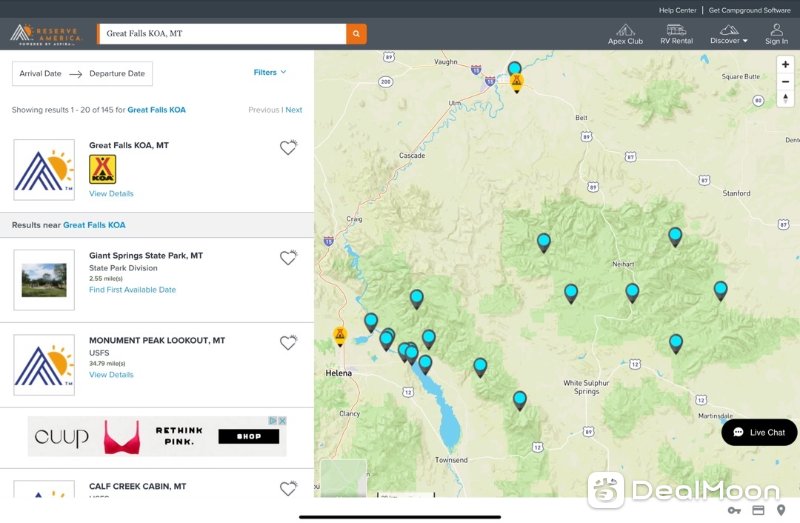Open Live Chat

pos(759,432)
